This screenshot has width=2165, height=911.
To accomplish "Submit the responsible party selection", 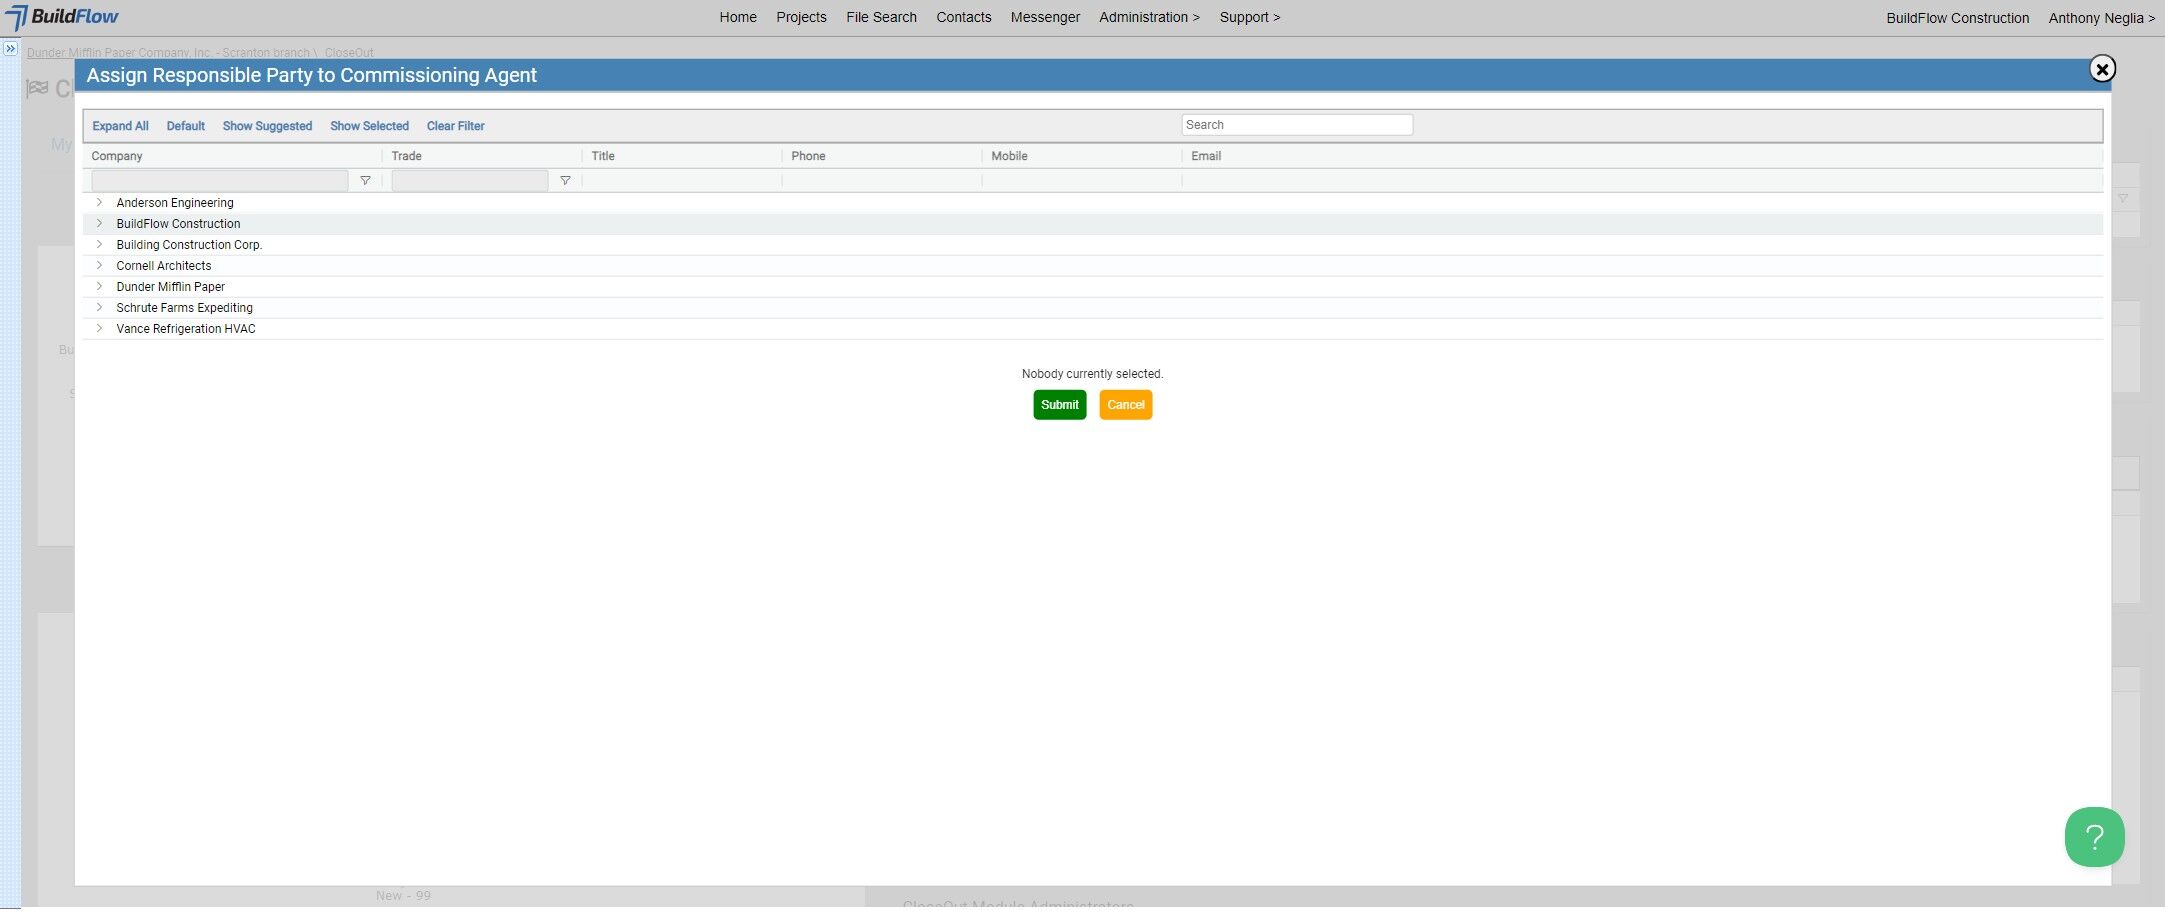I will pos(1059,405).
